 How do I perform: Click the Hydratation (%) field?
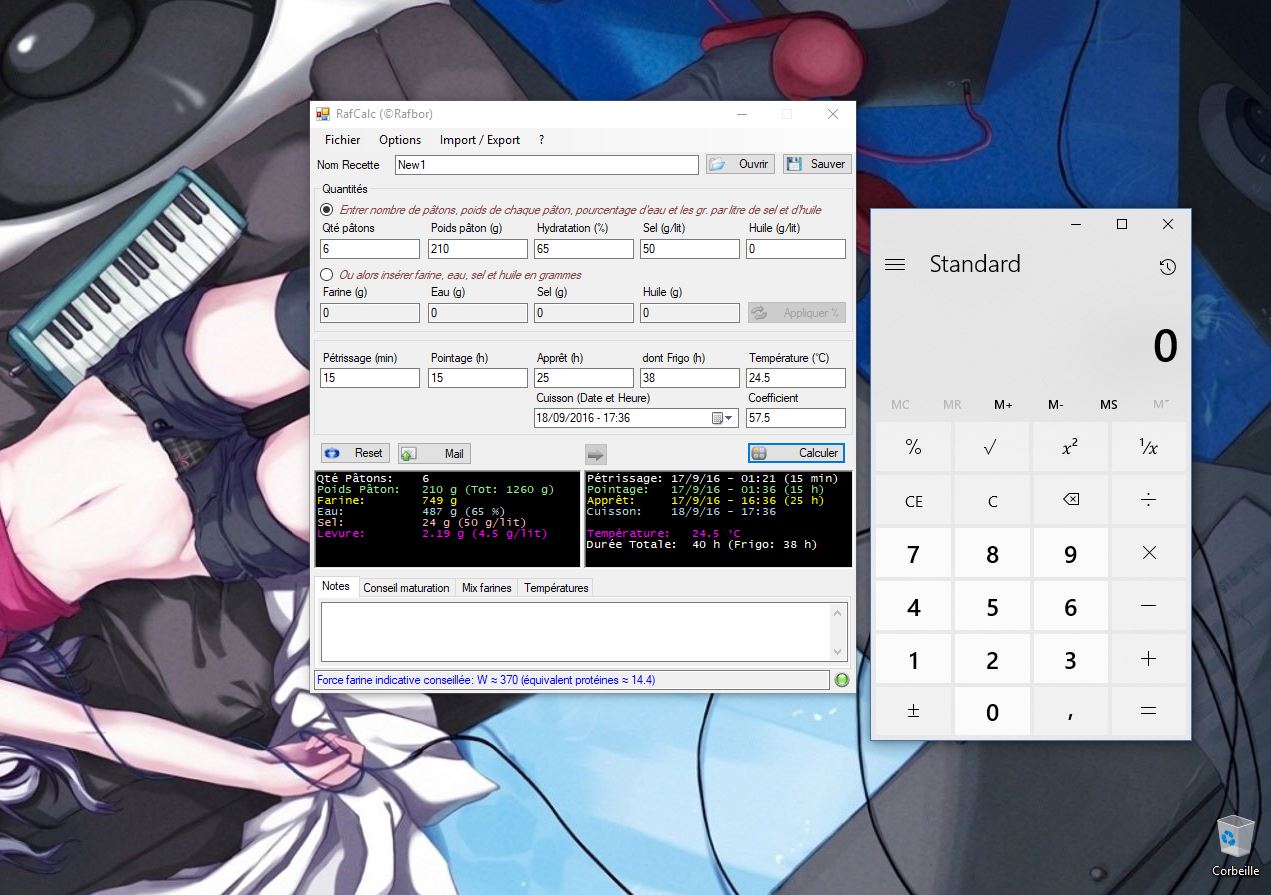pyautogui.click(x=584, y=249)
